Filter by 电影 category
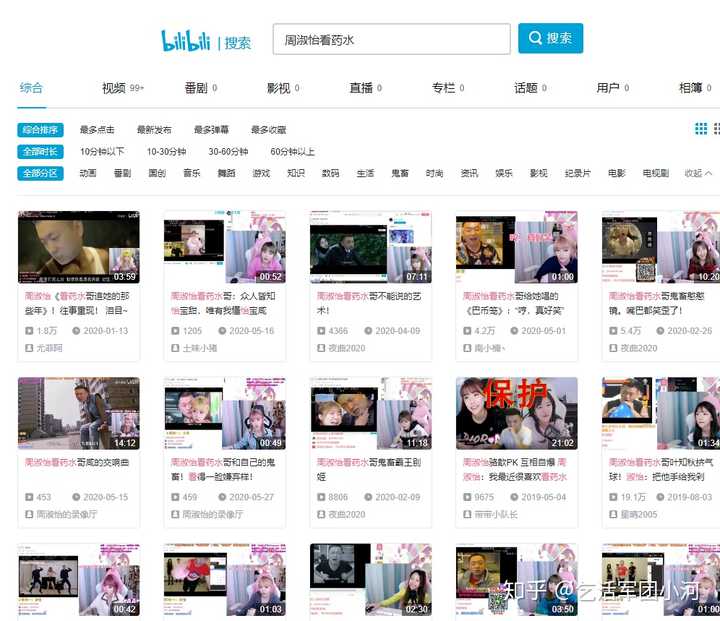 click(x=617, y=173)
